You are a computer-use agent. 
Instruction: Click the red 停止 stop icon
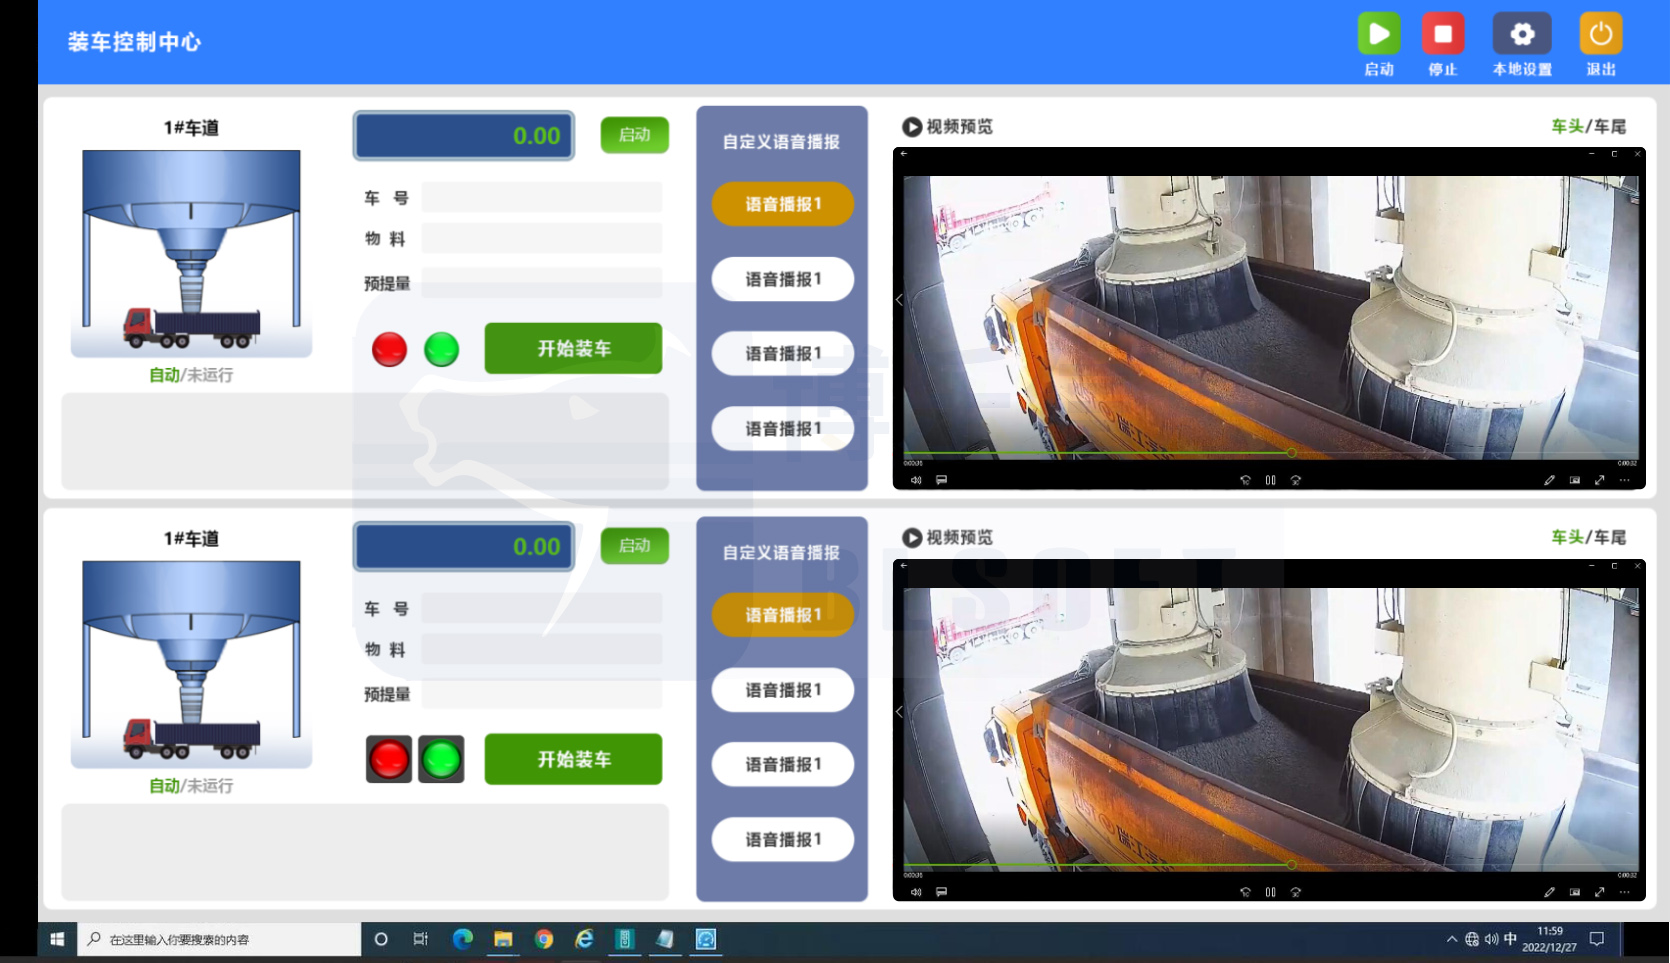coord(1443,34)
